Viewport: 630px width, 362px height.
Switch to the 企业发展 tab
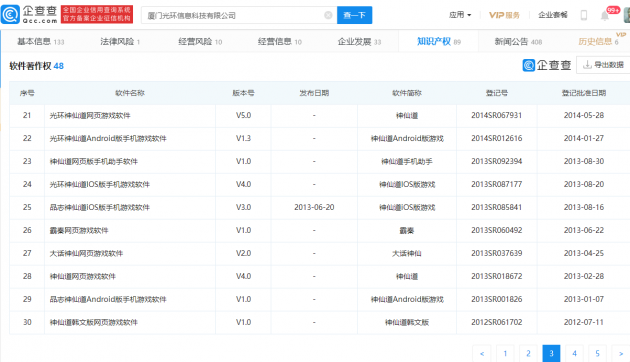[x=359, y=41]
